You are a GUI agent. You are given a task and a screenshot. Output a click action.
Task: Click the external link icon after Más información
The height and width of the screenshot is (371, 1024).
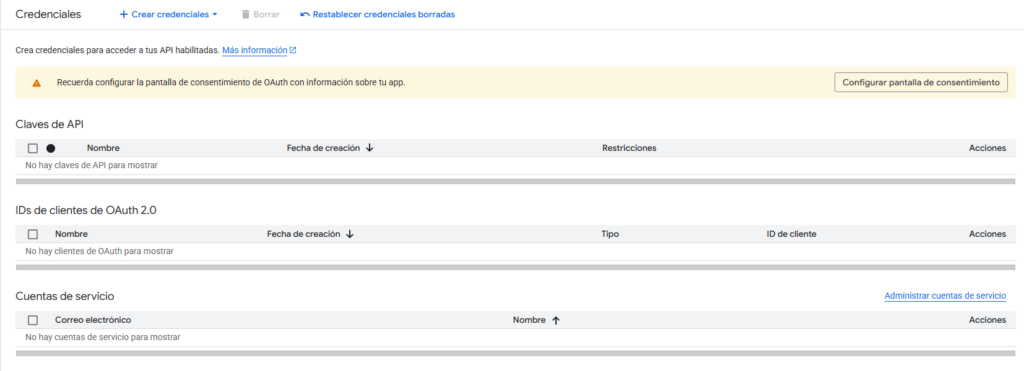293,50
